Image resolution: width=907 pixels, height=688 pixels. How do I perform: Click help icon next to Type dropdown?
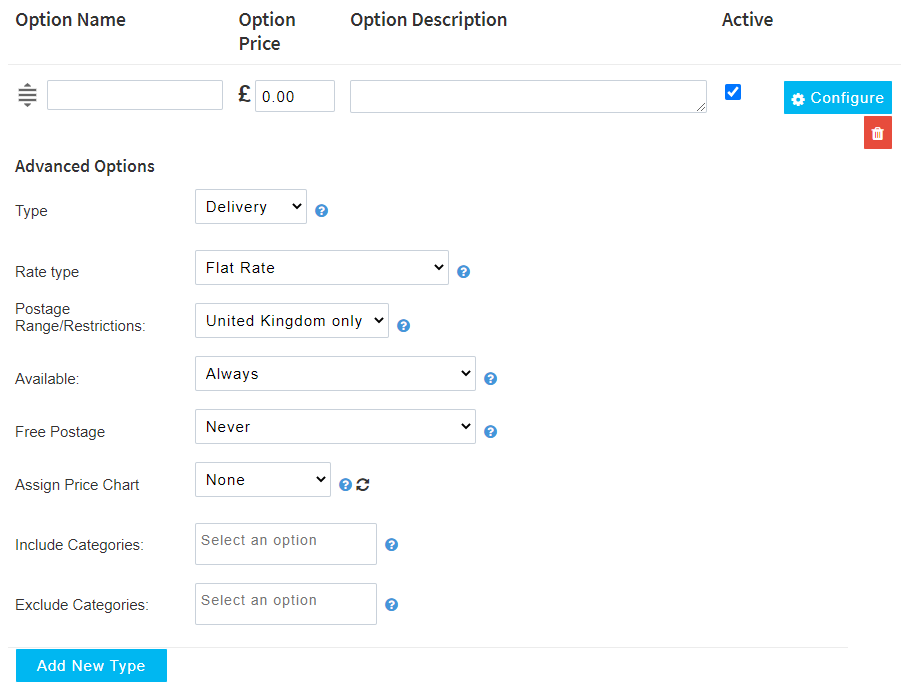(322, 211)
